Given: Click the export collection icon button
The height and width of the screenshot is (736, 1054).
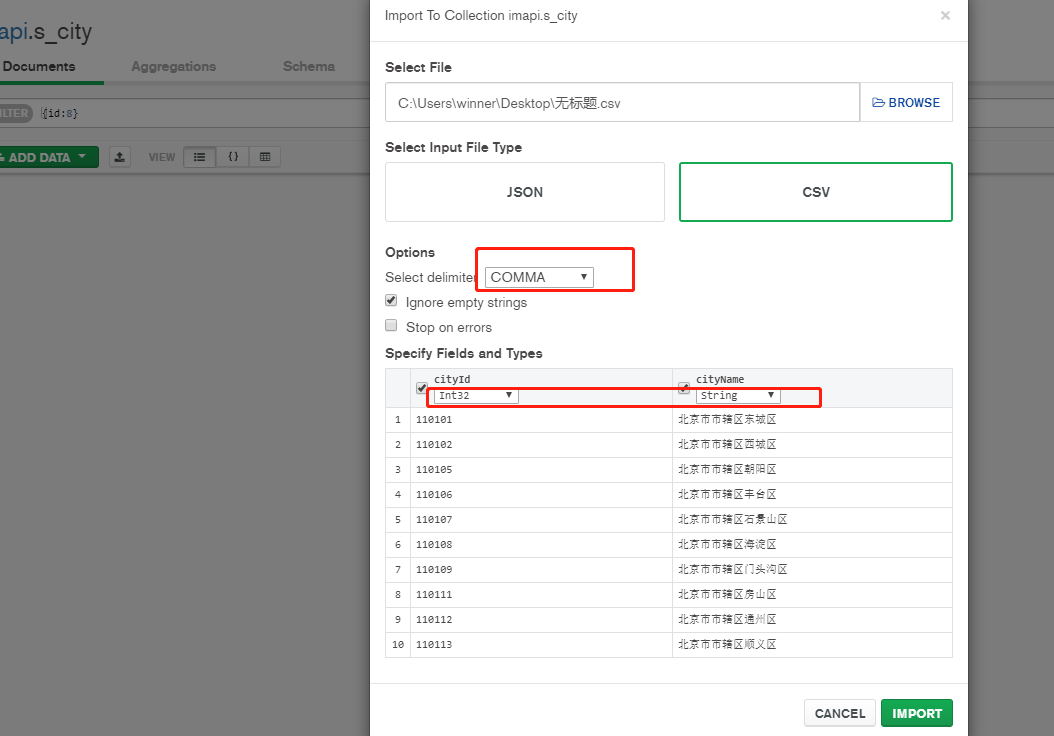Looking at the screenshot, I should tap(120, 157).
